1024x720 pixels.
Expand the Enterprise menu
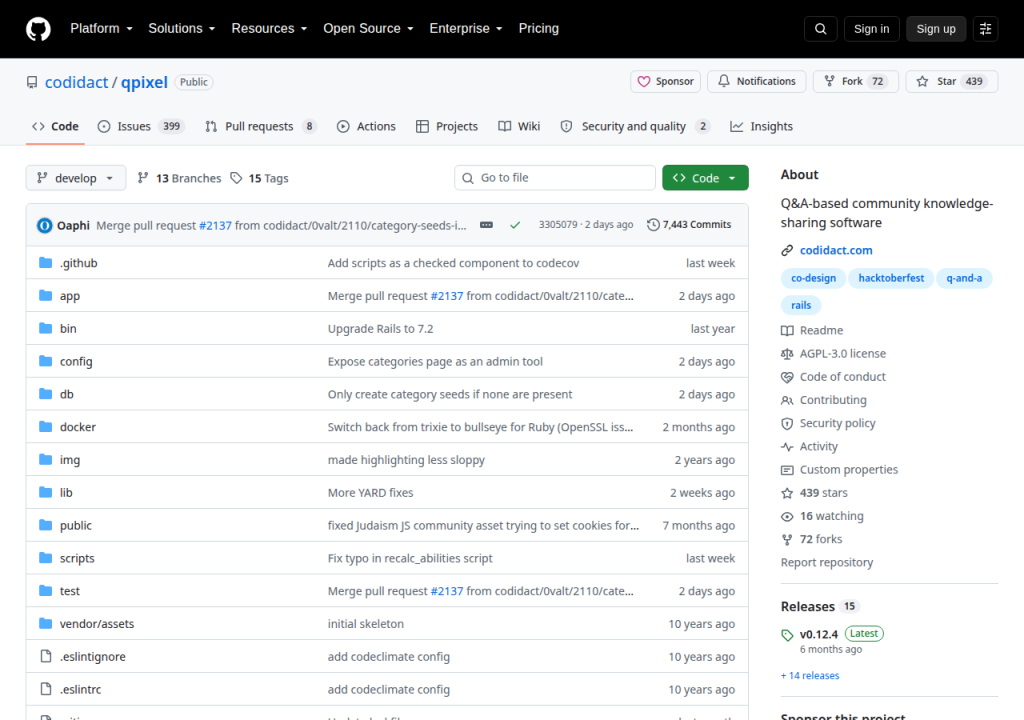466,29
